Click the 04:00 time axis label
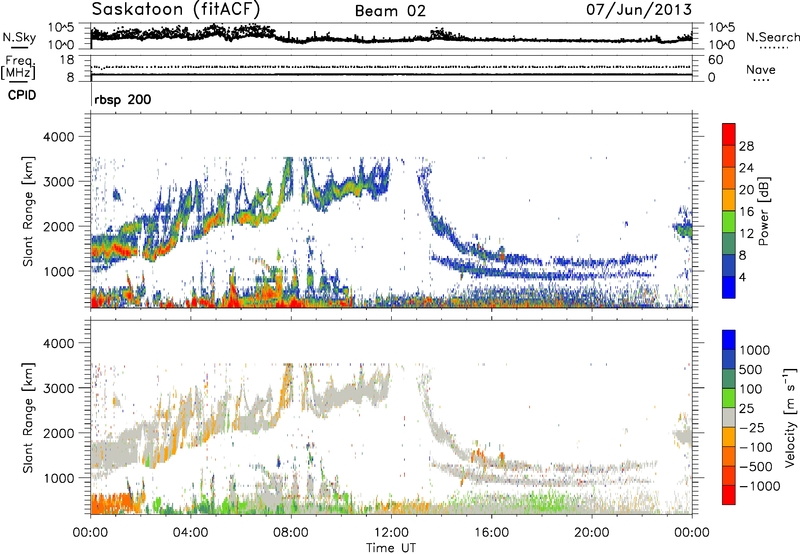Image resolution: width=800 pixels, height=554 pixels. pyautogui.click(x=190, y=533)
